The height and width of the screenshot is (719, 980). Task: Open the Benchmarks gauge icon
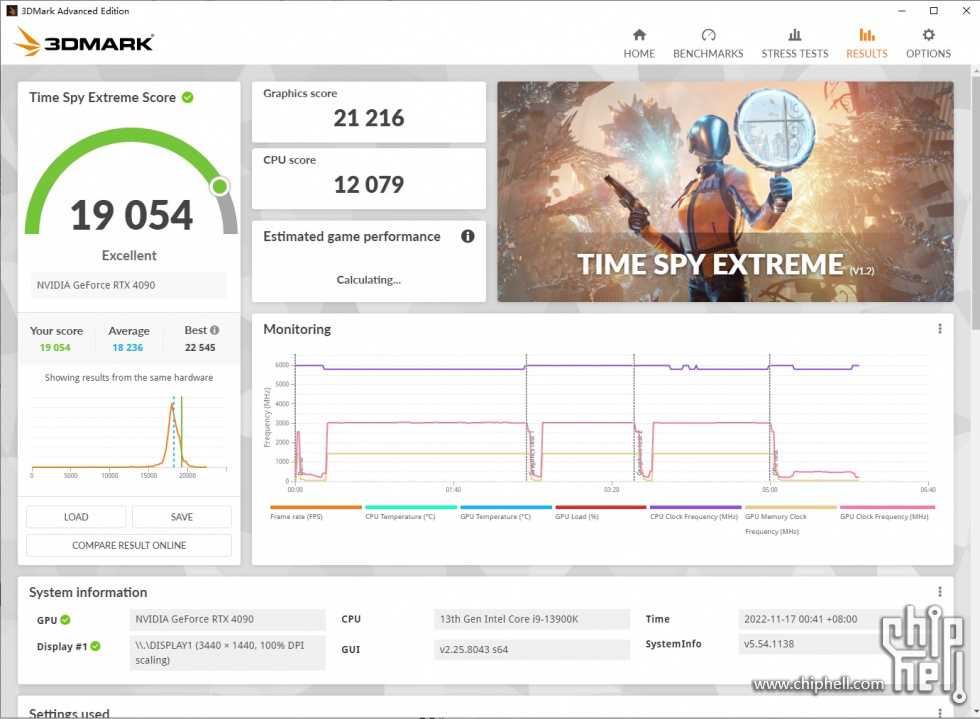(x=708, y=34)
